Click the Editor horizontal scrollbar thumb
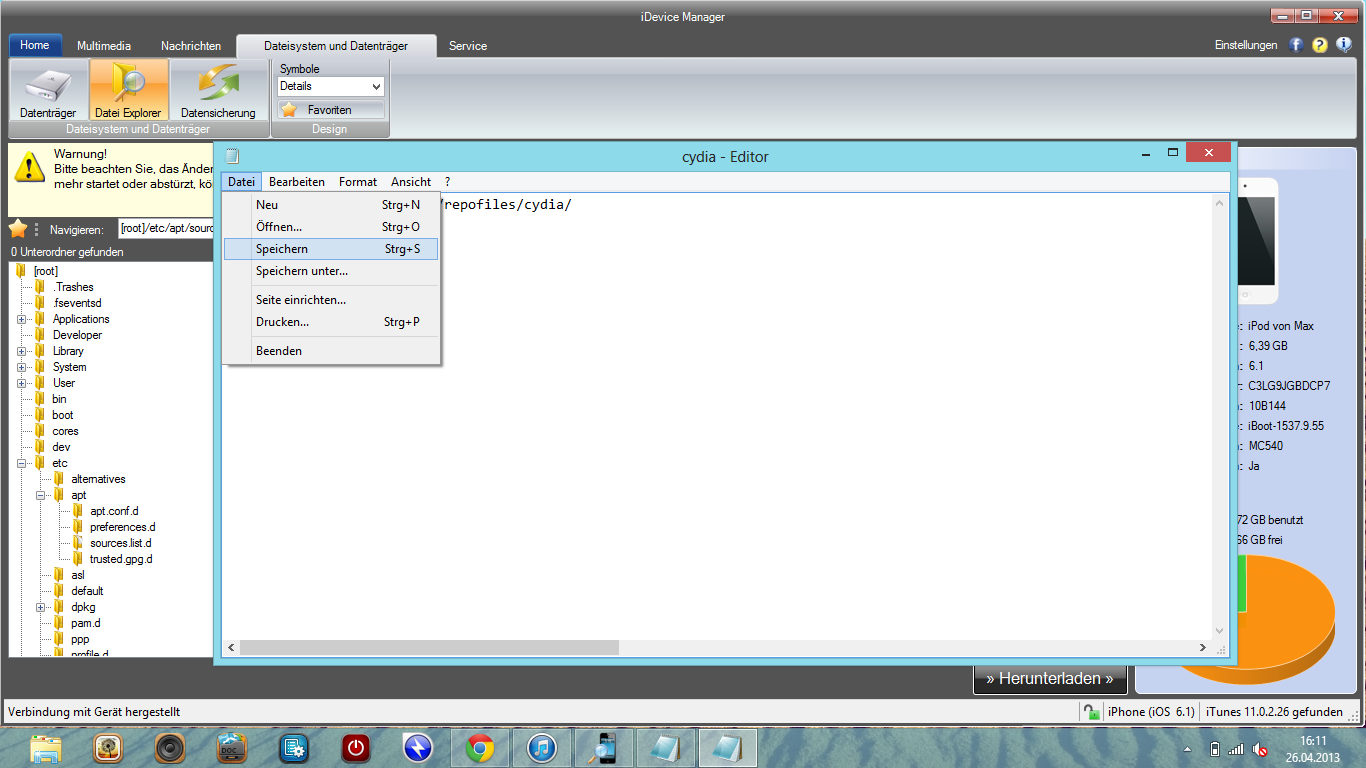The height and width of the screenshot is (768, 1366). coord(429,648)
